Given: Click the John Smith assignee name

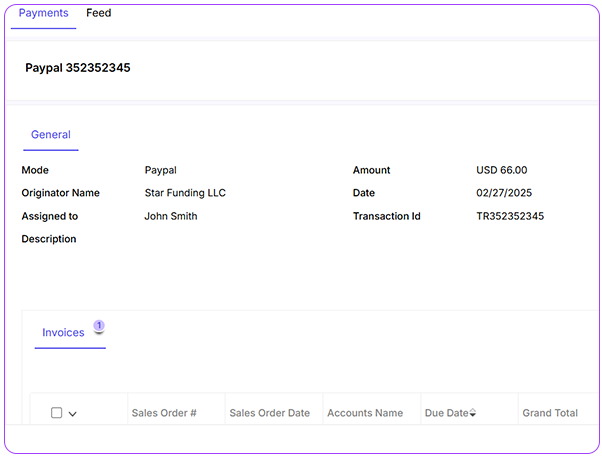Looking at the screenshot, I should (x=171, y=216).
